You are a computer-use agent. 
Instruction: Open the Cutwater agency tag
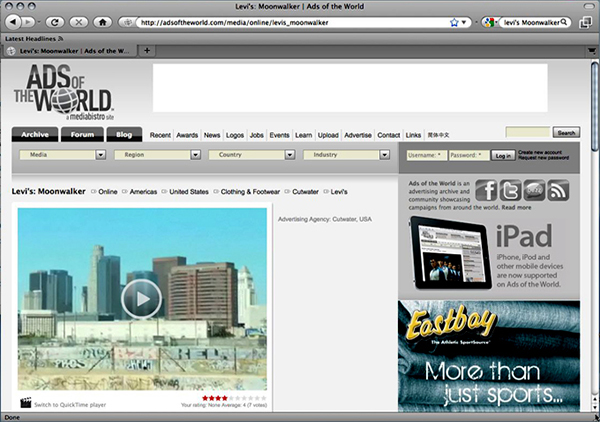pyautogui.click(x=305, y=192)
